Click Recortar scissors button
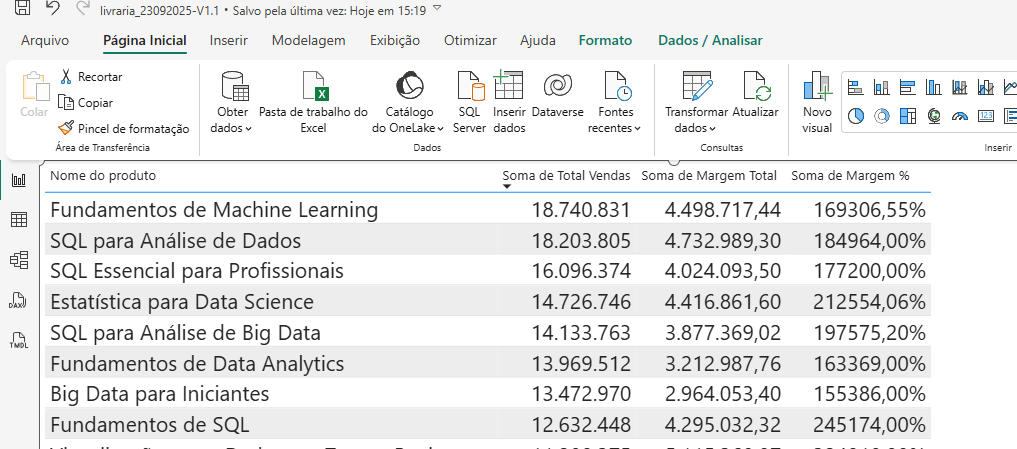The image size is (1017, 449). 91,77
